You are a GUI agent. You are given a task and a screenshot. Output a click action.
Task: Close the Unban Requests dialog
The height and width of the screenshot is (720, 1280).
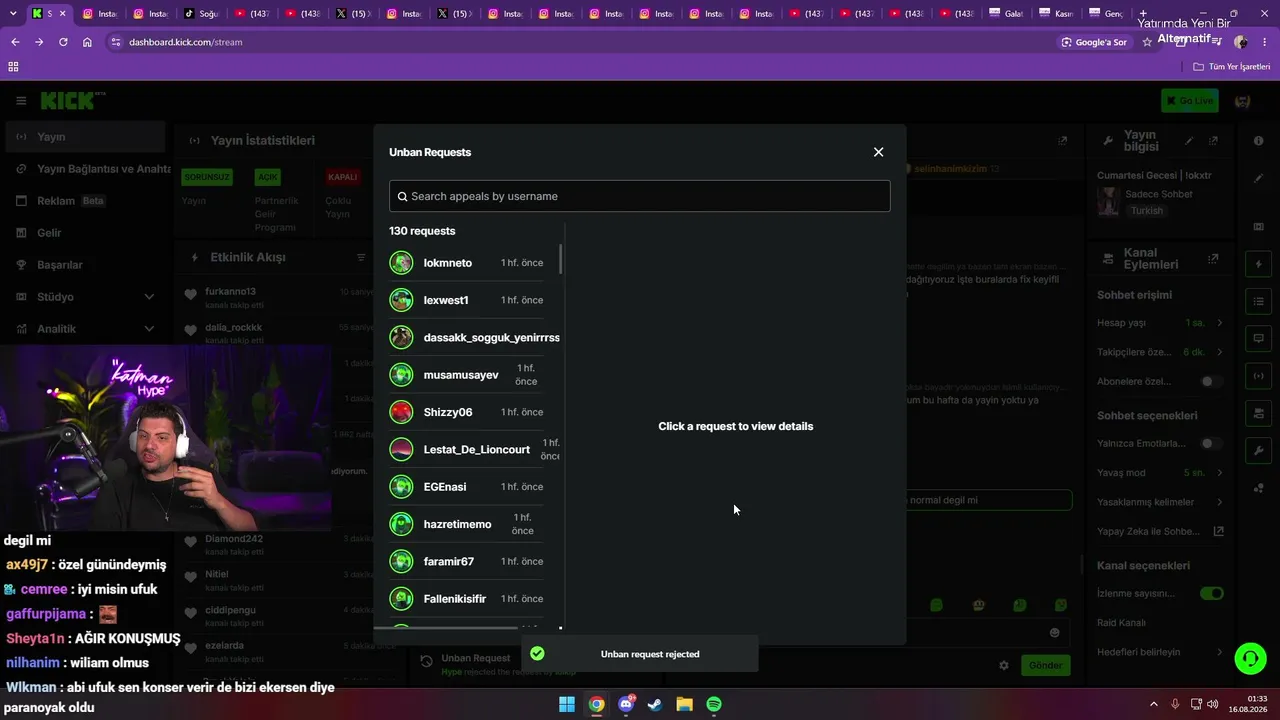point(878,152)
